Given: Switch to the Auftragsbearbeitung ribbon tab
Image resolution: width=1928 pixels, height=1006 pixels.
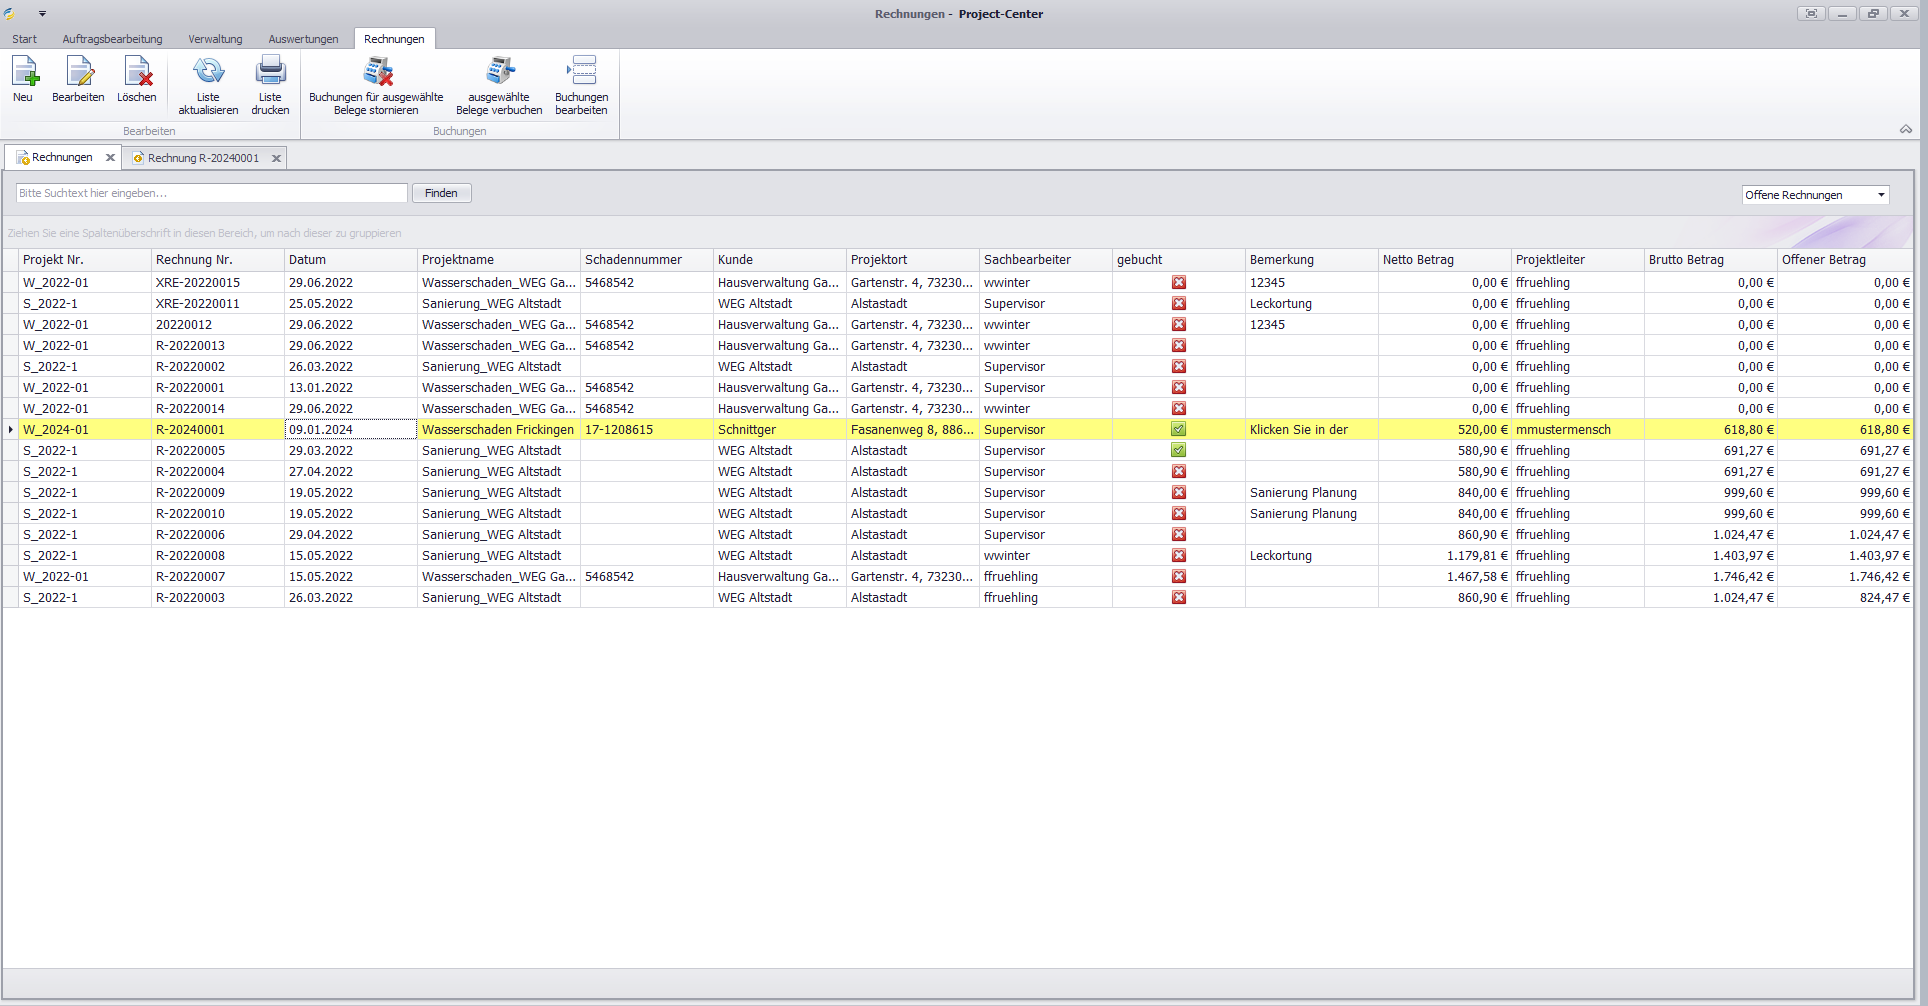Looking at the screenshot, I should click(x=112, y=39).
